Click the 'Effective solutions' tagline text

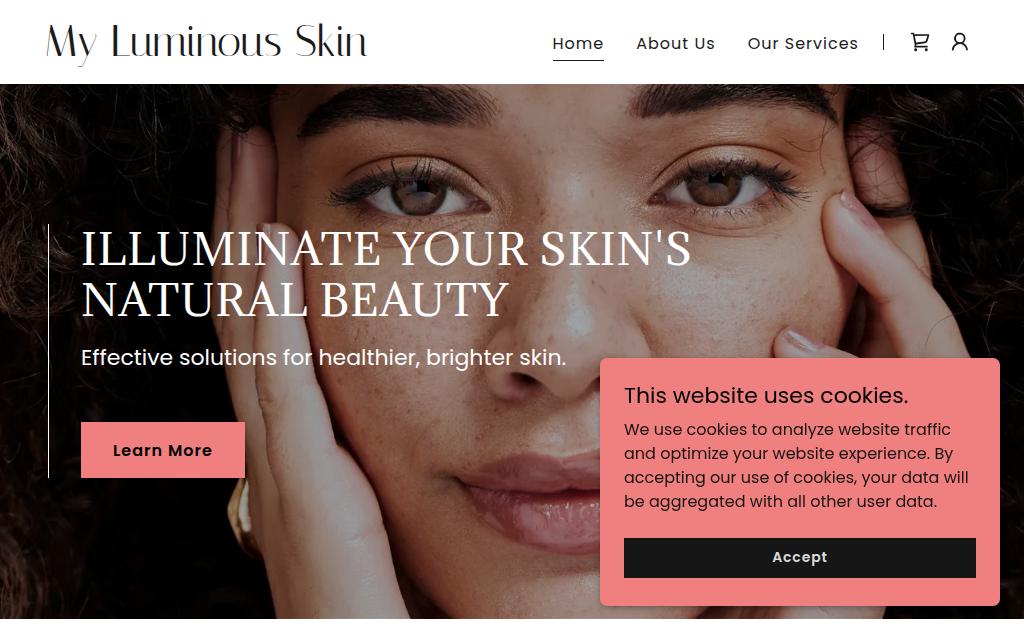323,358
